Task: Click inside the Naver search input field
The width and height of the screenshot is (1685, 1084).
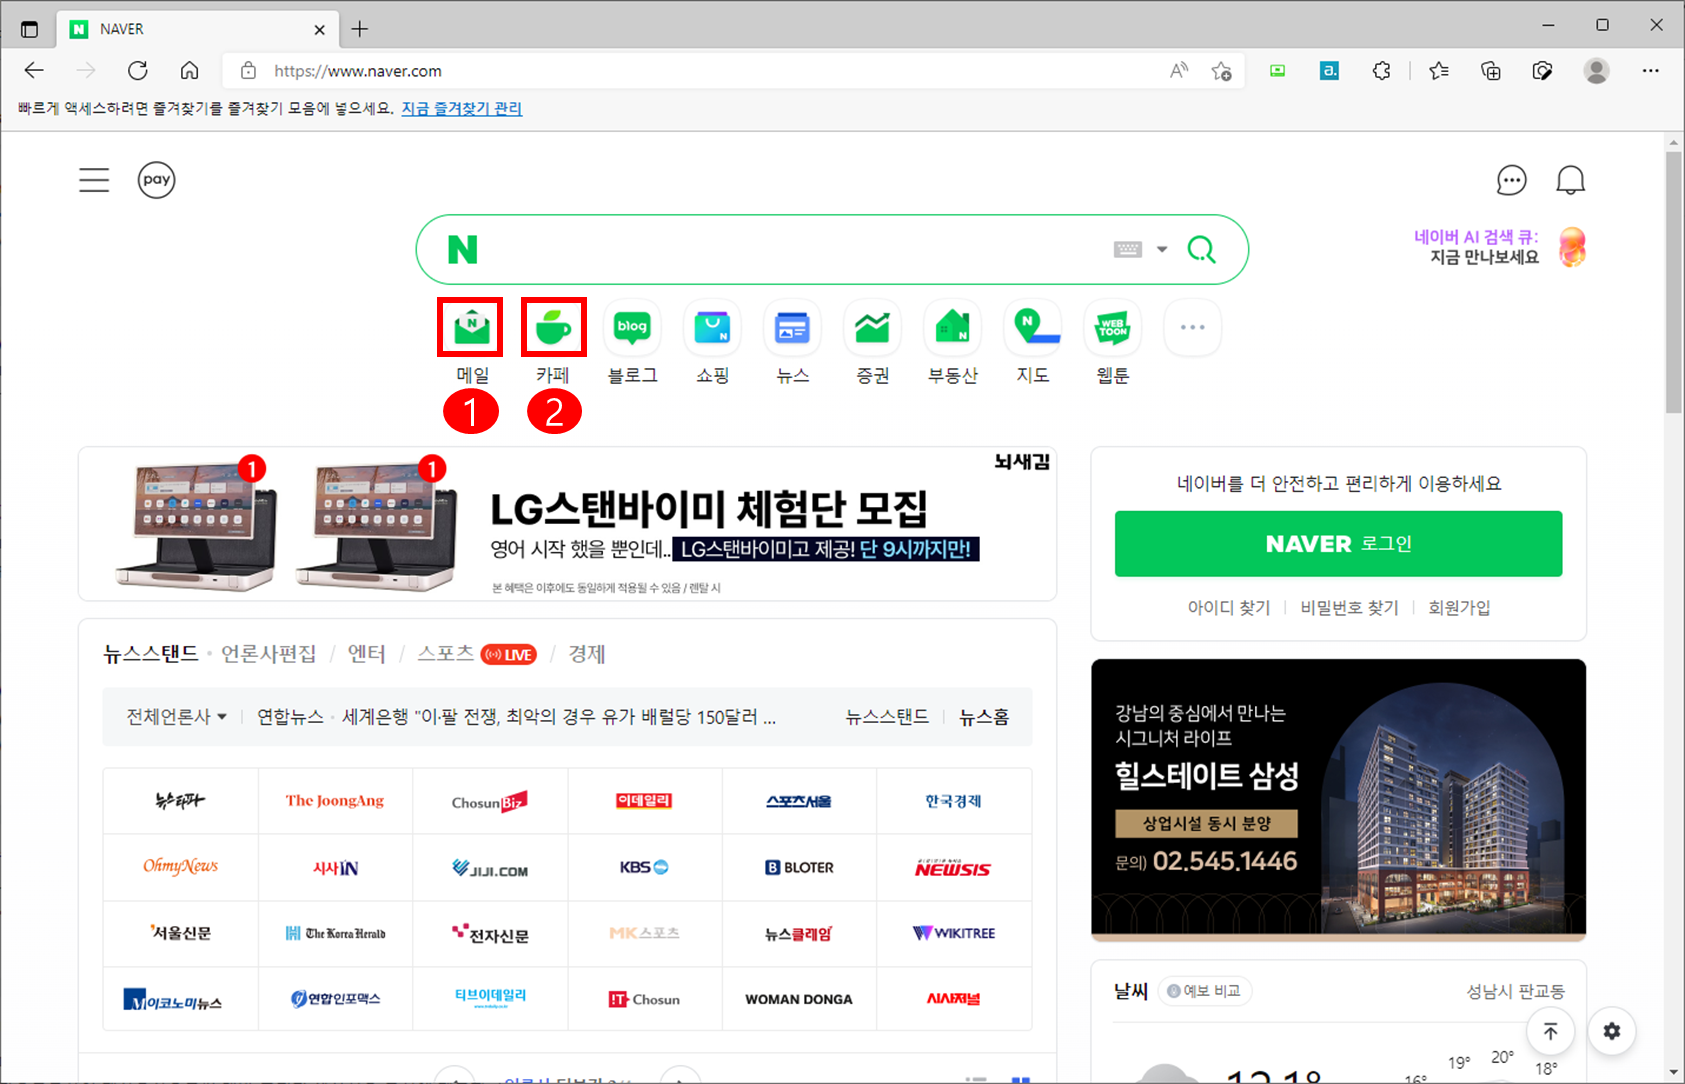Action: pyautogui.click(x=790, y=249)
